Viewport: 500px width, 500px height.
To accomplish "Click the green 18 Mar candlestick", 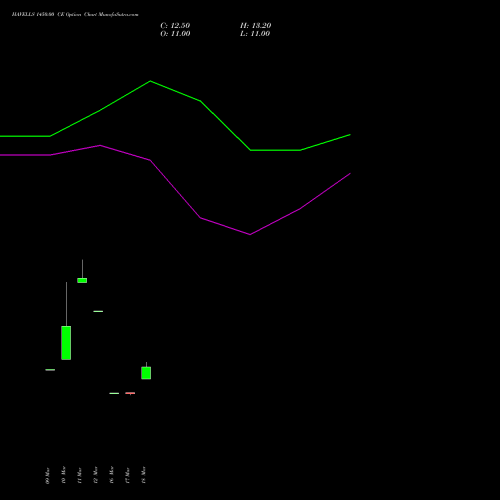I will tap(146, 373).
